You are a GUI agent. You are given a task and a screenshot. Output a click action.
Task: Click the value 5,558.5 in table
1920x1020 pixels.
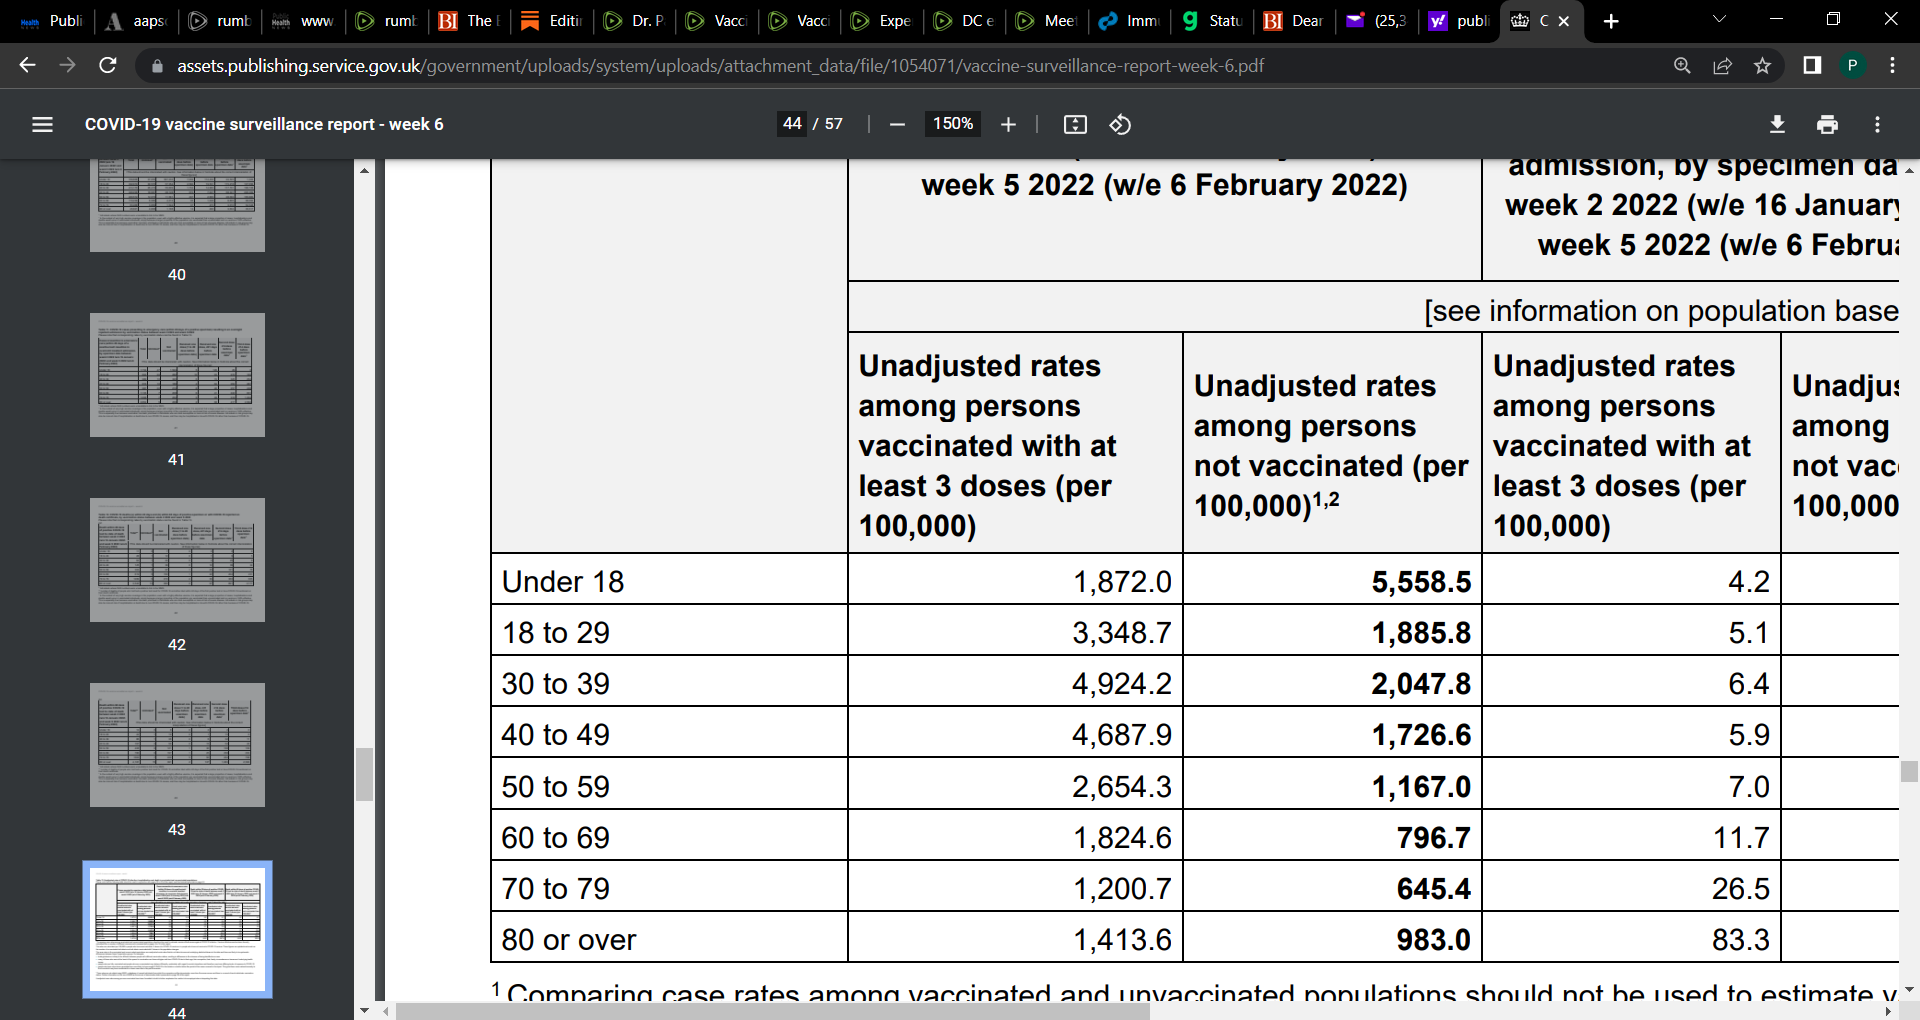[1421, 581]
